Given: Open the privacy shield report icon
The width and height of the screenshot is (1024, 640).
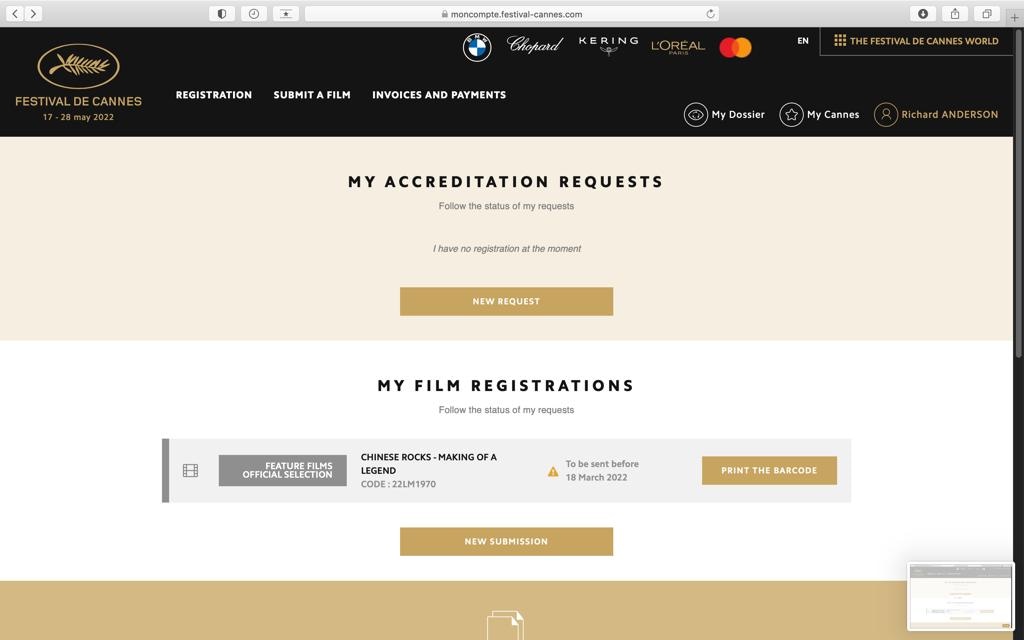Looking at the screenshot, I should [222, 14].
